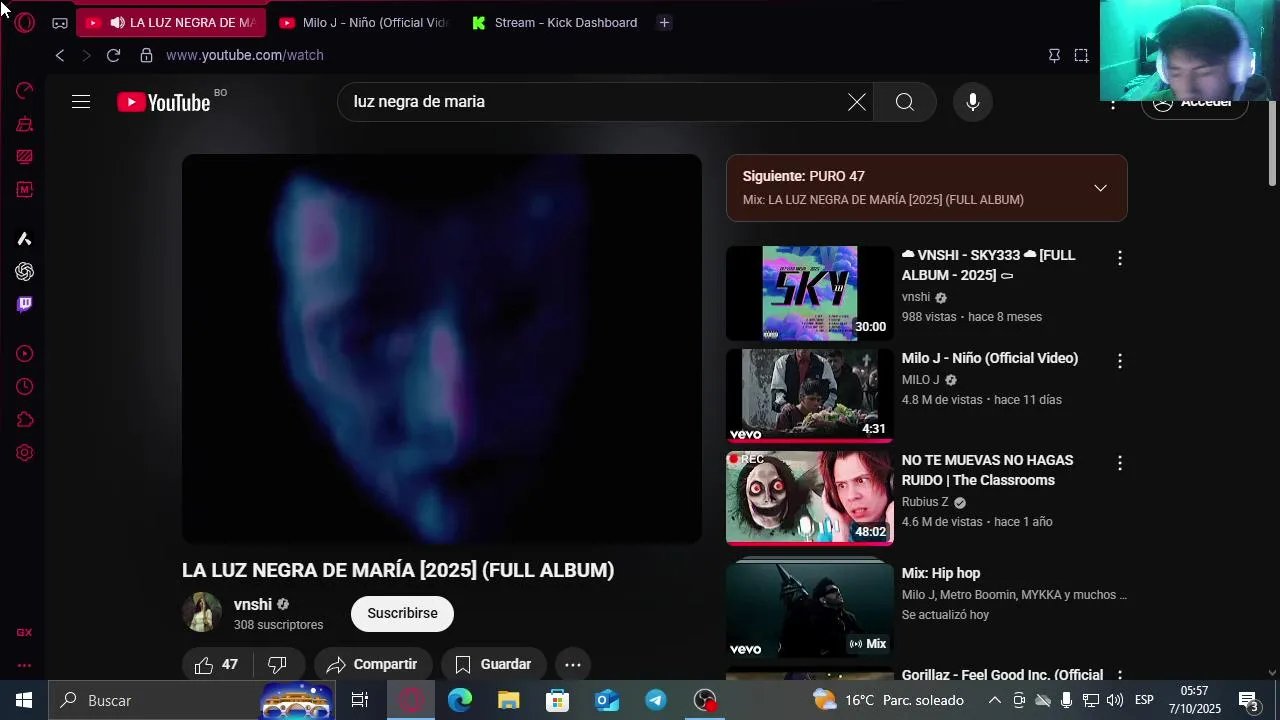View site info via padlock icon

[x=146, y=55]
